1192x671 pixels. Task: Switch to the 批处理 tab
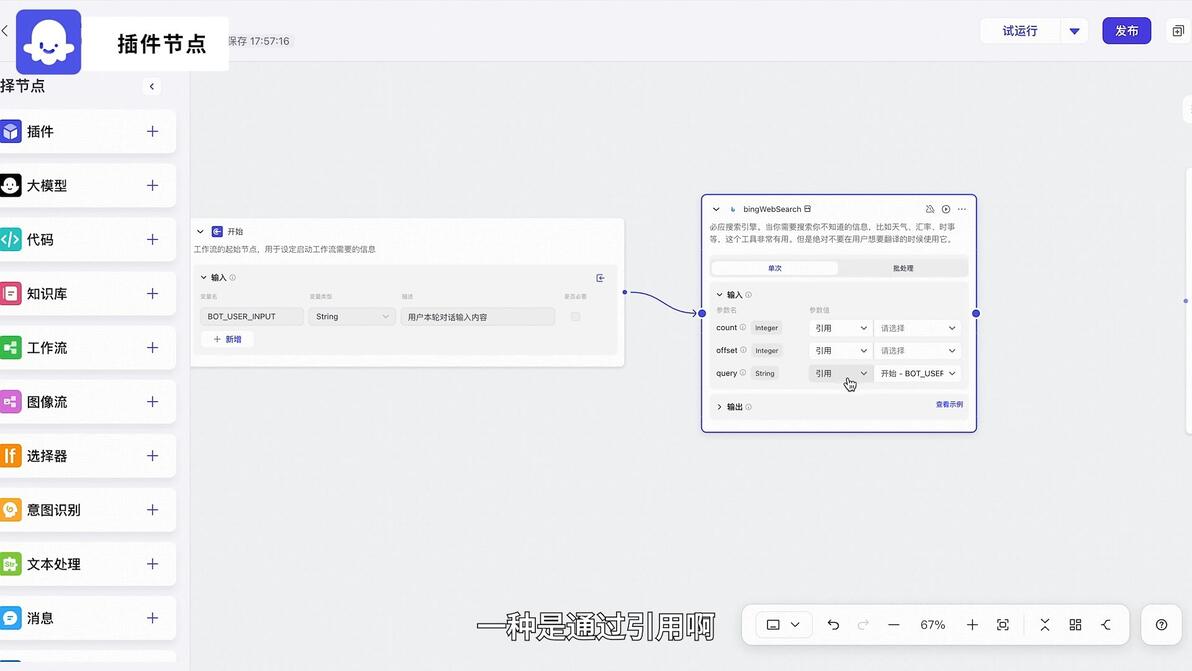pos(903,268)
